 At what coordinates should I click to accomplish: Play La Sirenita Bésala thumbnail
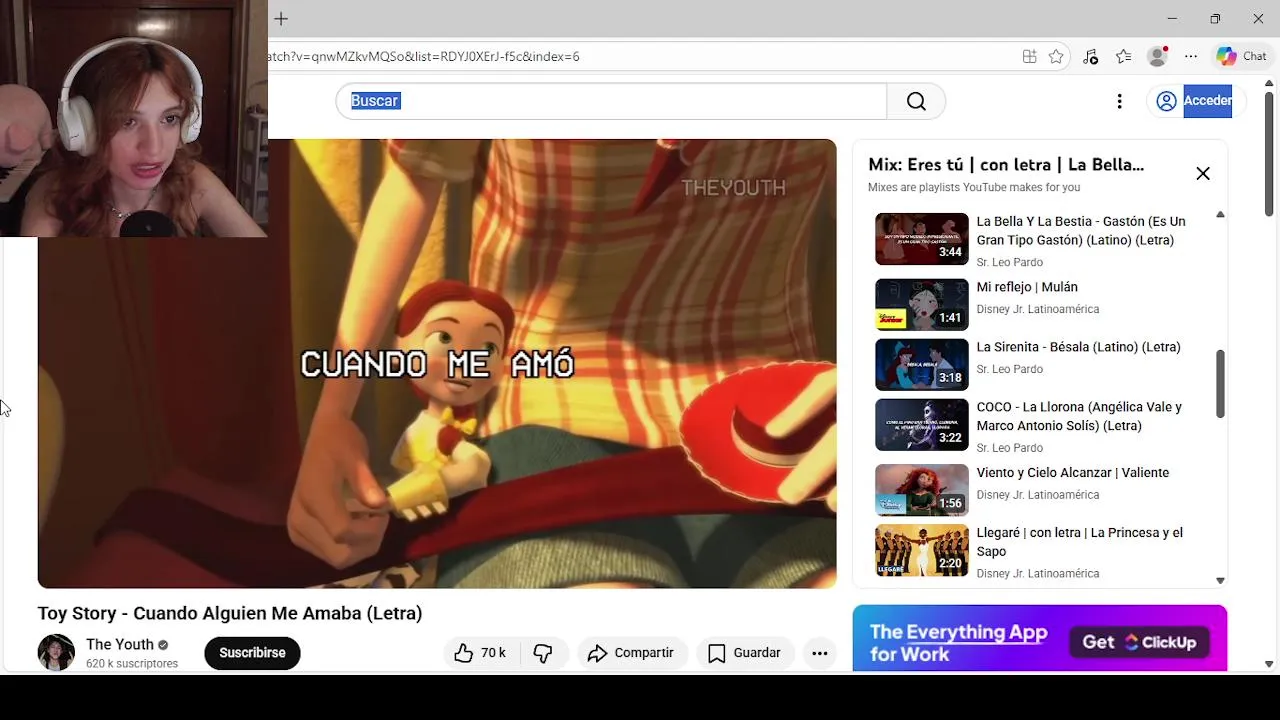pos(922,364)
